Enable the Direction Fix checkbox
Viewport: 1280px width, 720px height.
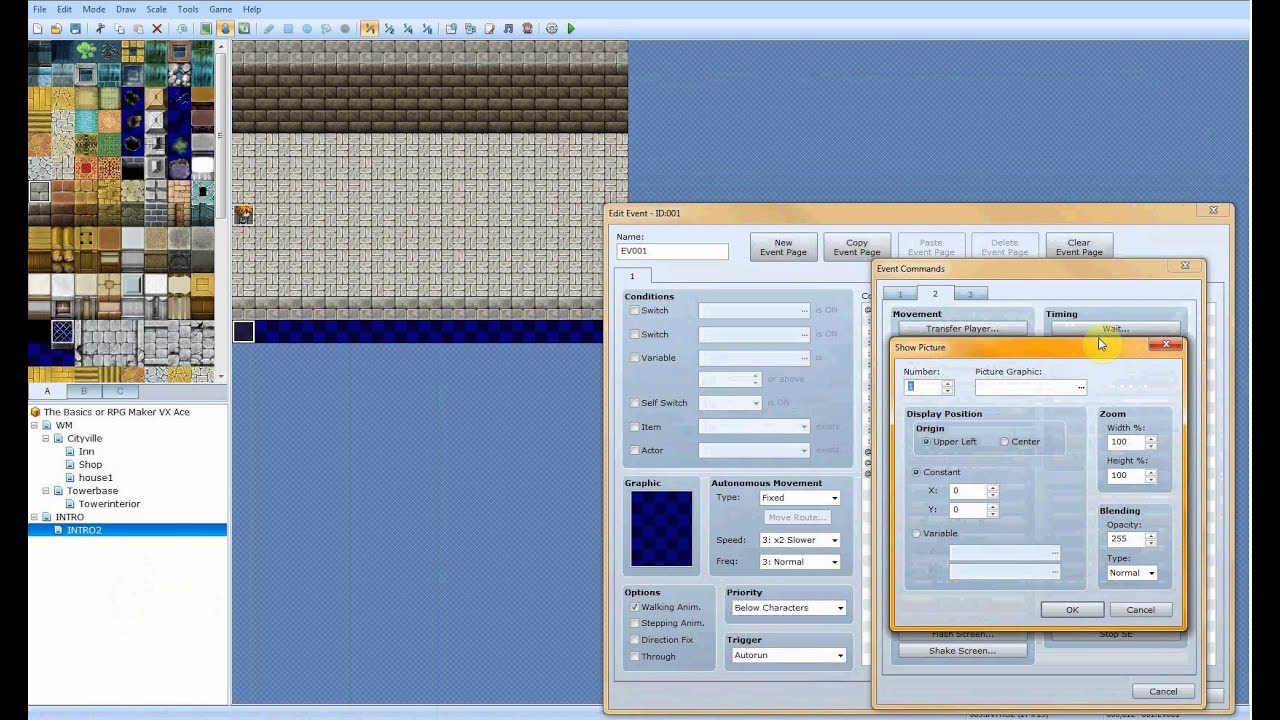pos(635,640)
